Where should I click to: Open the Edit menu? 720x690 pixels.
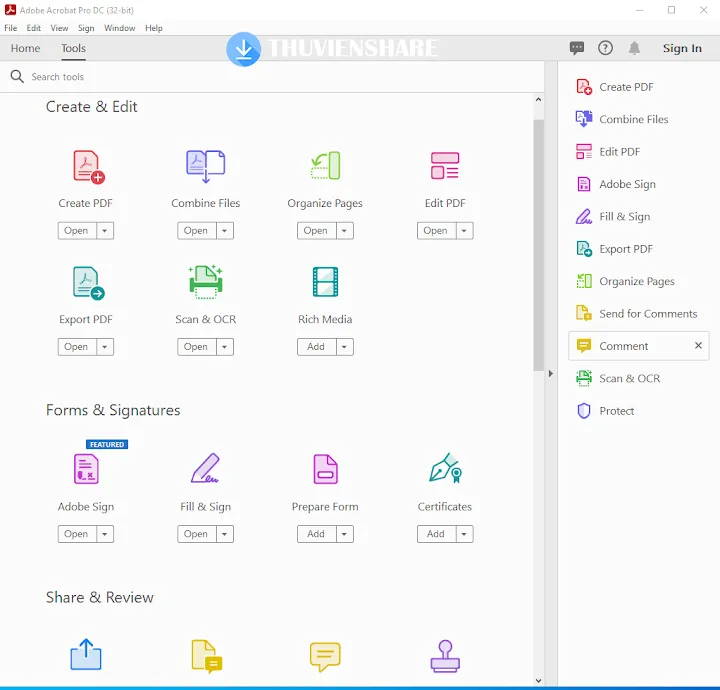(x=34, y=28)
